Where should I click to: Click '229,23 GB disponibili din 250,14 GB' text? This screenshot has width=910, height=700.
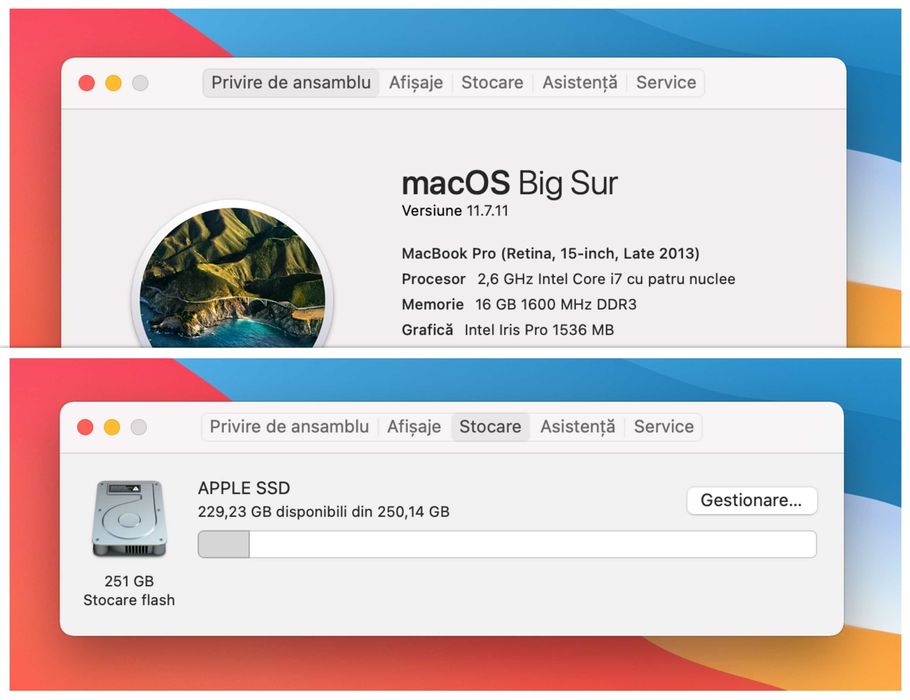pos(323,512)
